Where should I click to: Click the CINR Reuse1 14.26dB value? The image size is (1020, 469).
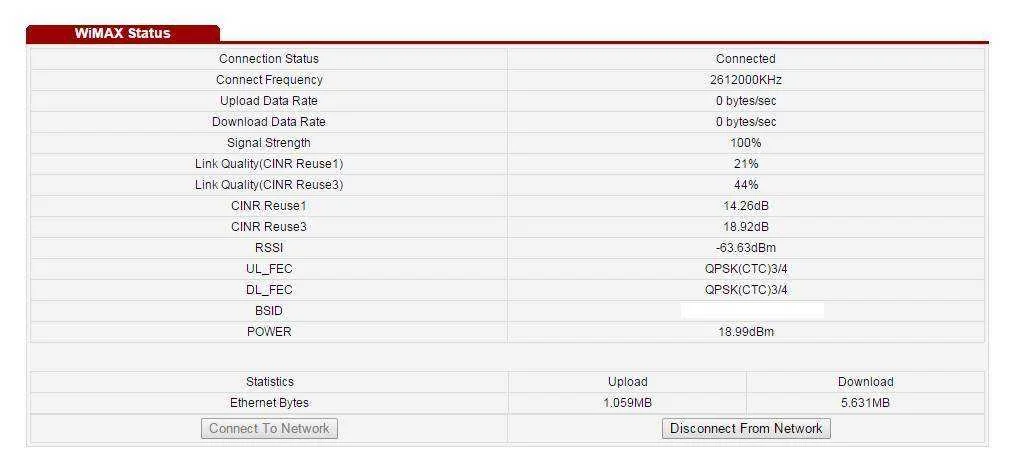click(745, 206)
